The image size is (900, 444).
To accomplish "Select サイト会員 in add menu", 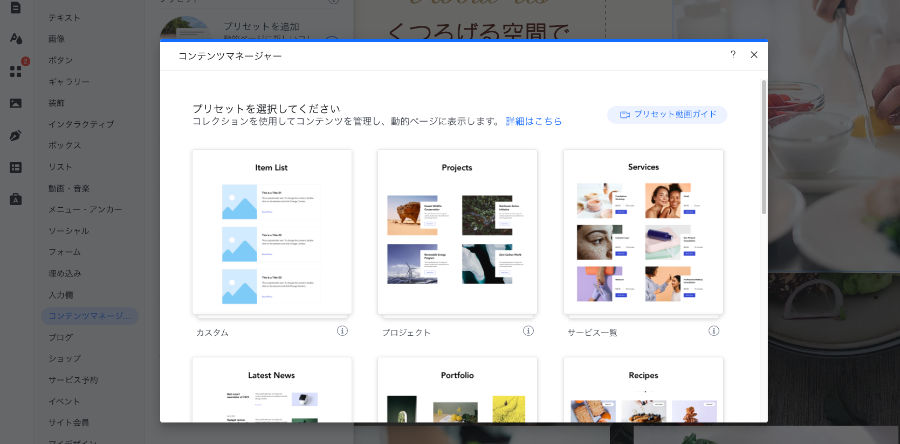I will 68,423.
